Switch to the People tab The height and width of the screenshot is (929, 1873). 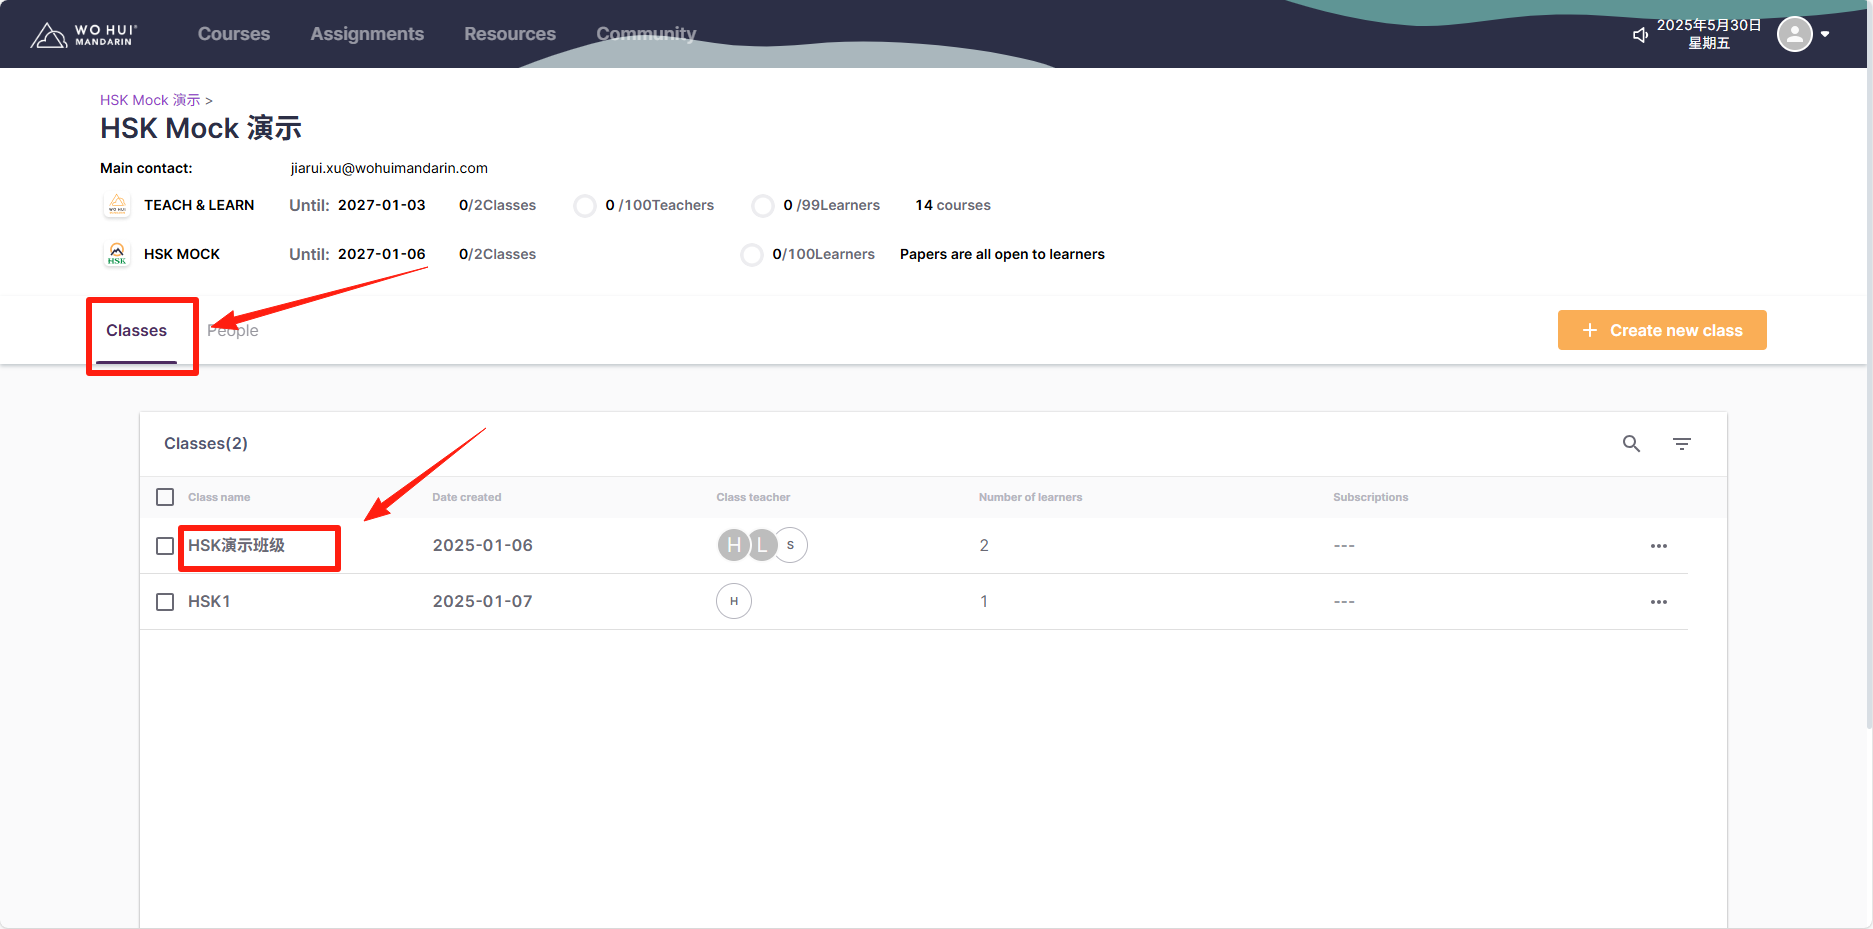pos(233,331)
